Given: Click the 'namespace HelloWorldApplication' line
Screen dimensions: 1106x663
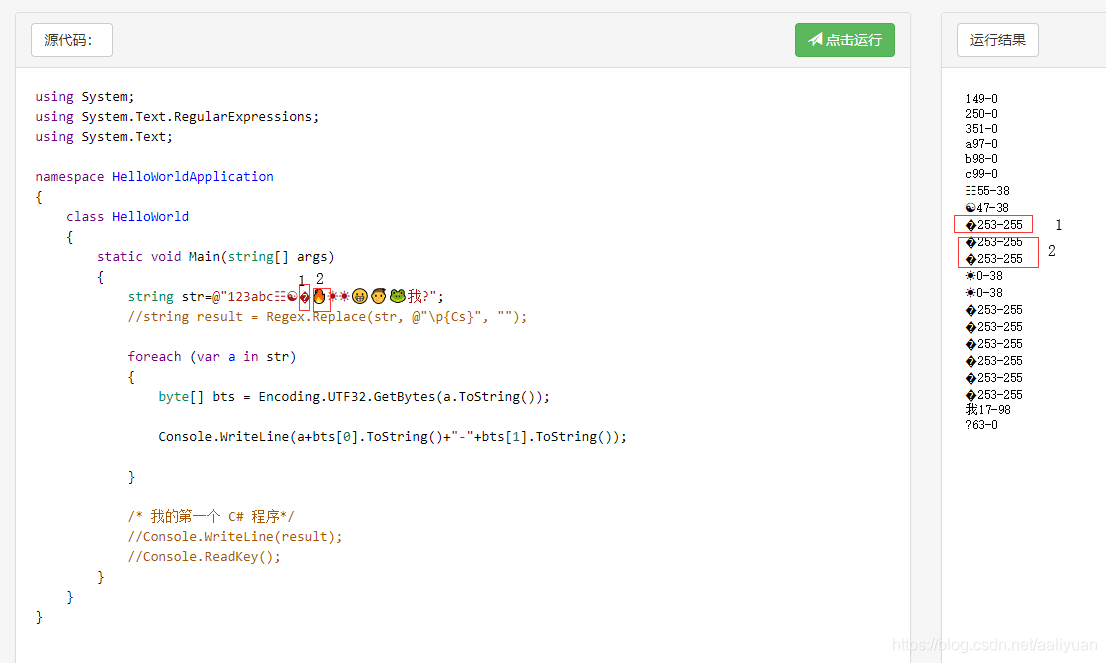Looking at the screenshot, I should (x=154, y=176).
